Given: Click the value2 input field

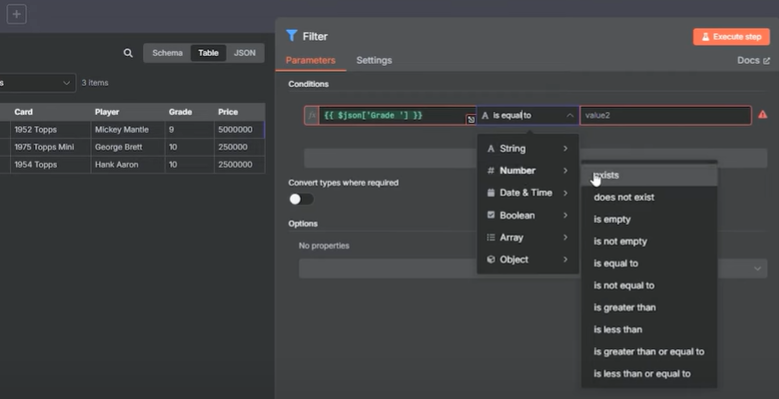Looking at the screenshot, I should (x=665, y=115).
